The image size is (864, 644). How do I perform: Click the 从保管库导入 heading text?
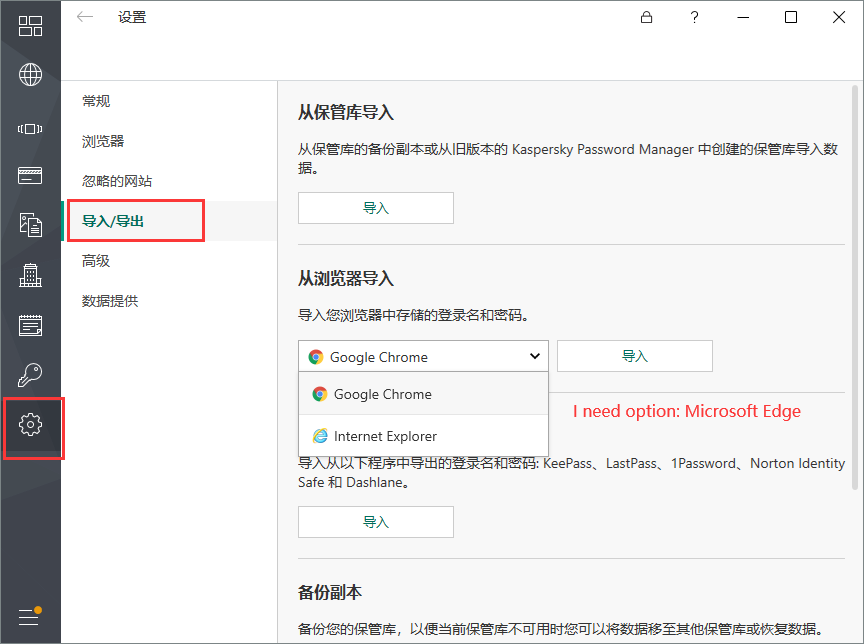point(346,112)
